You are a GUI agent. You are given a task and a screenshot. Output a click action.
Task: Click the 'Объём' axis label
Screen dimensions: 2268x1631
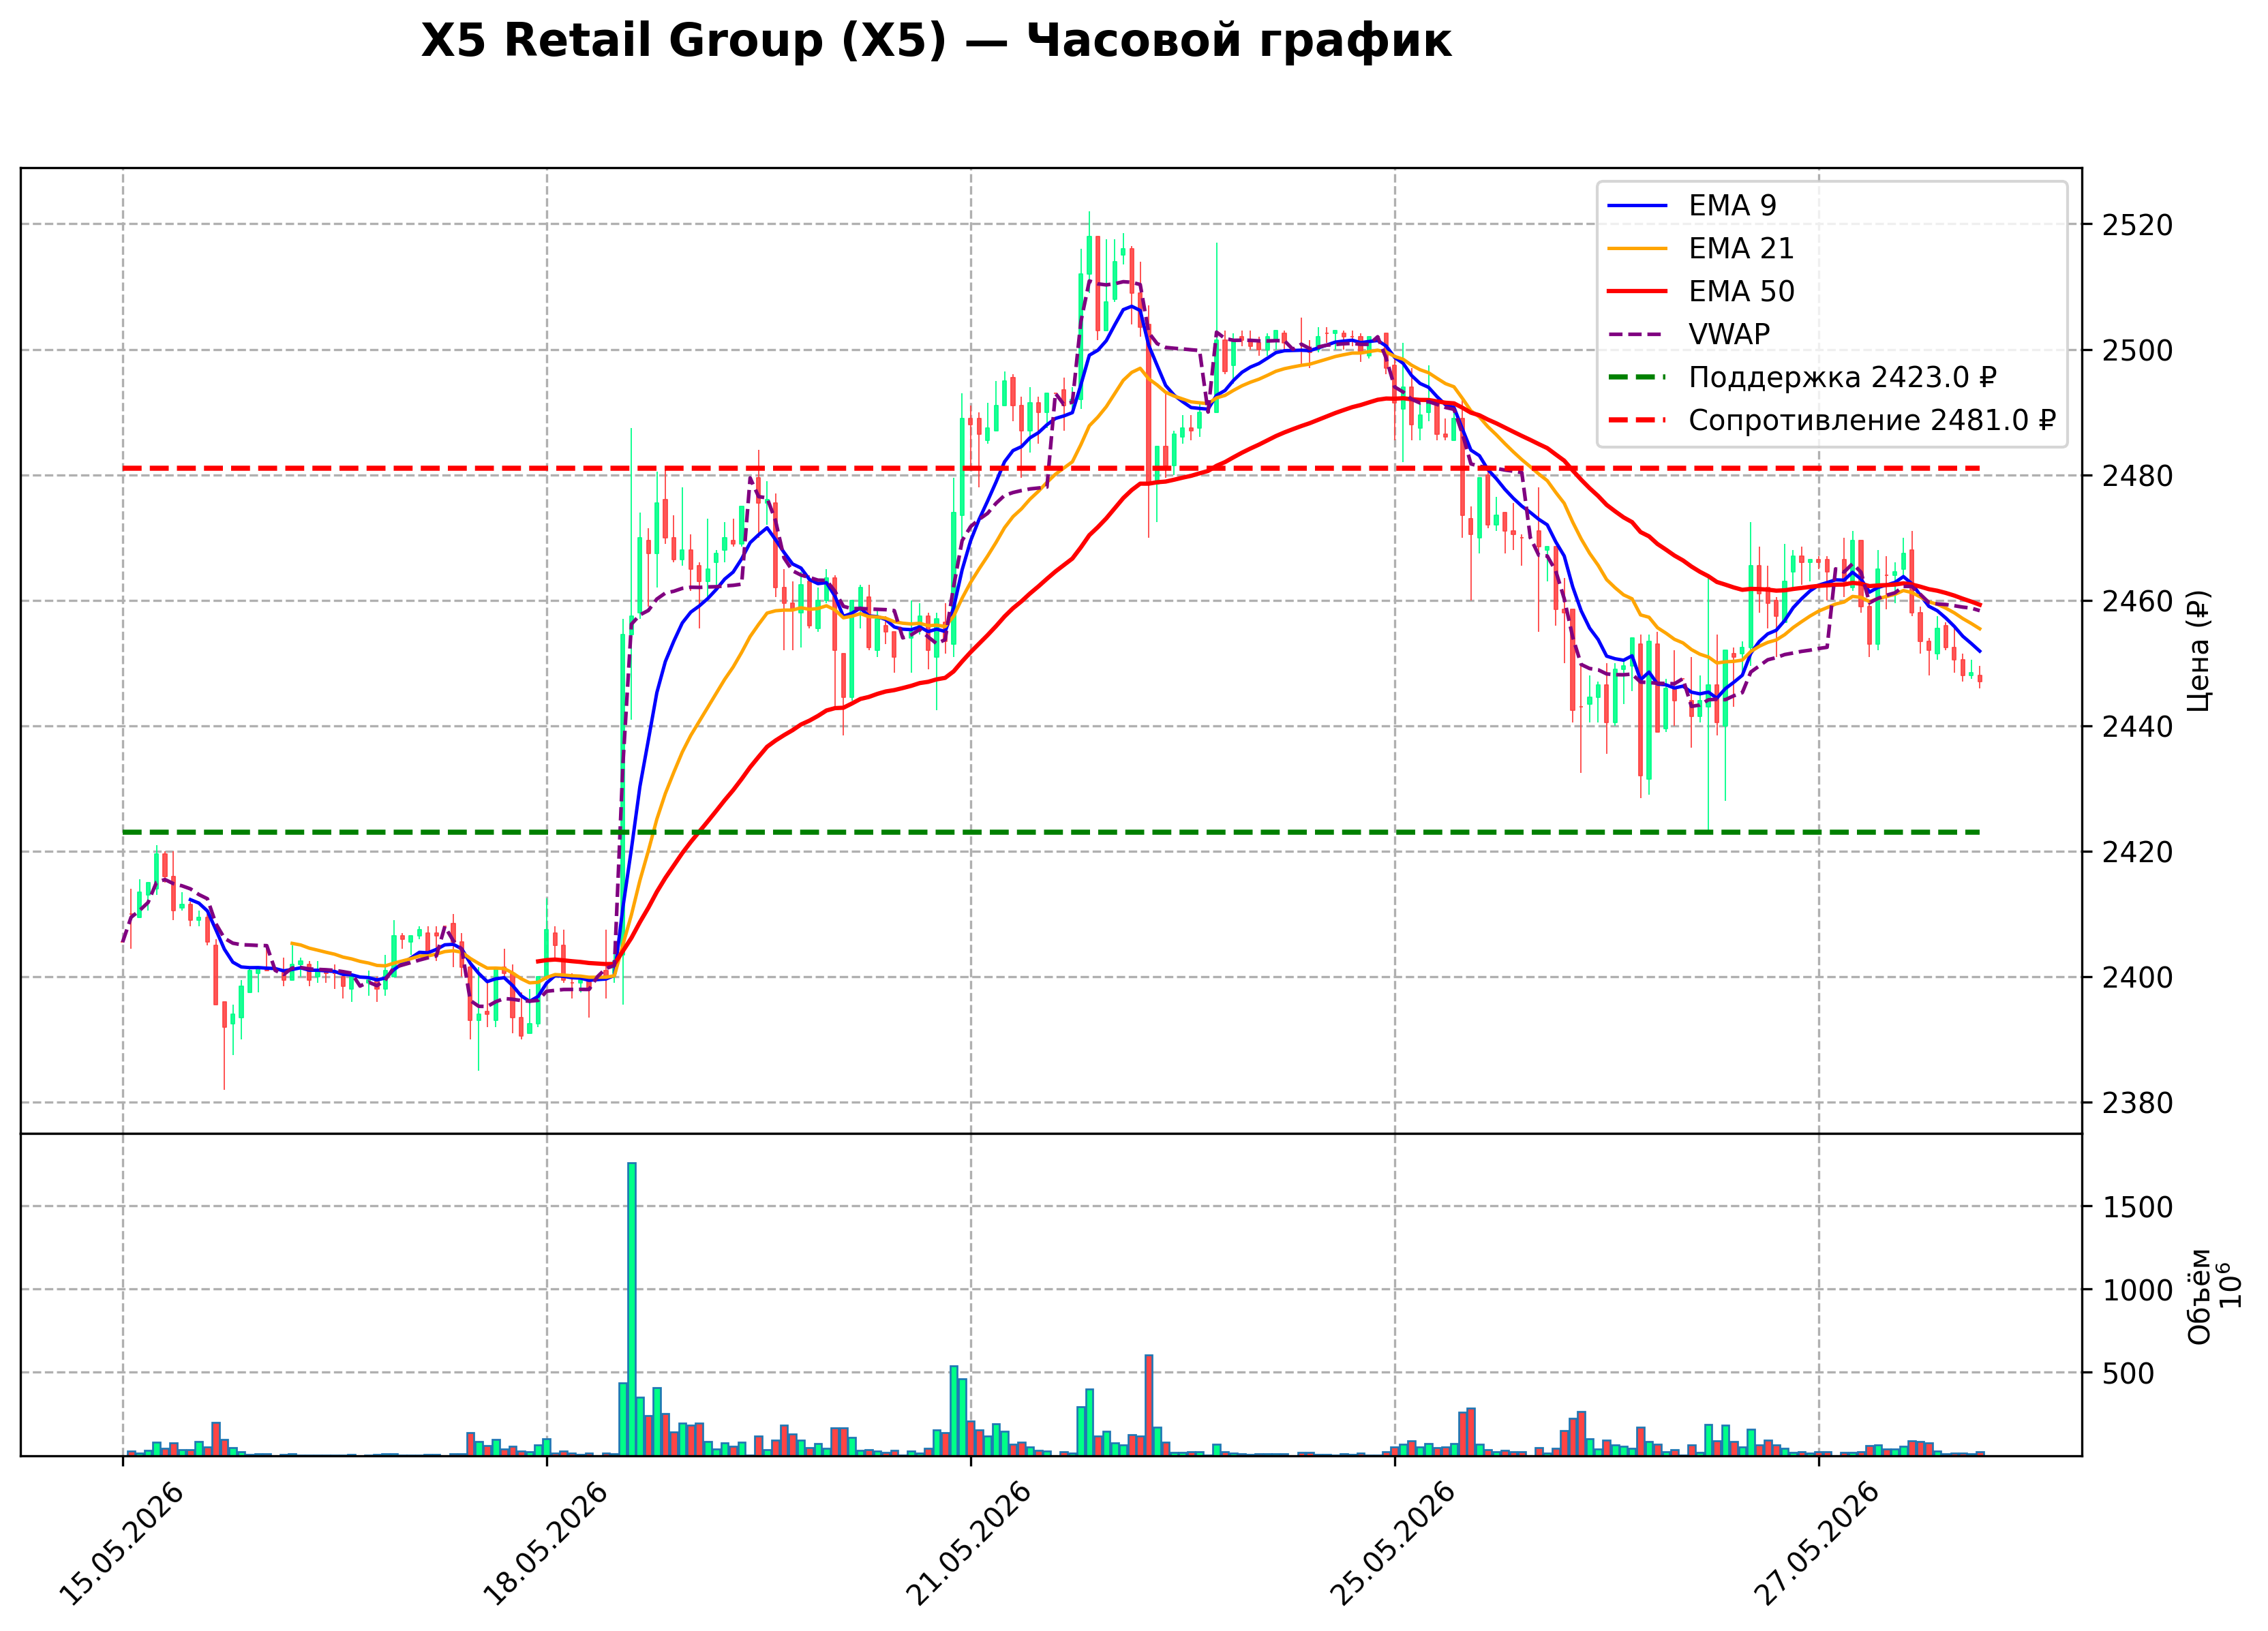pos(2199,1297)
